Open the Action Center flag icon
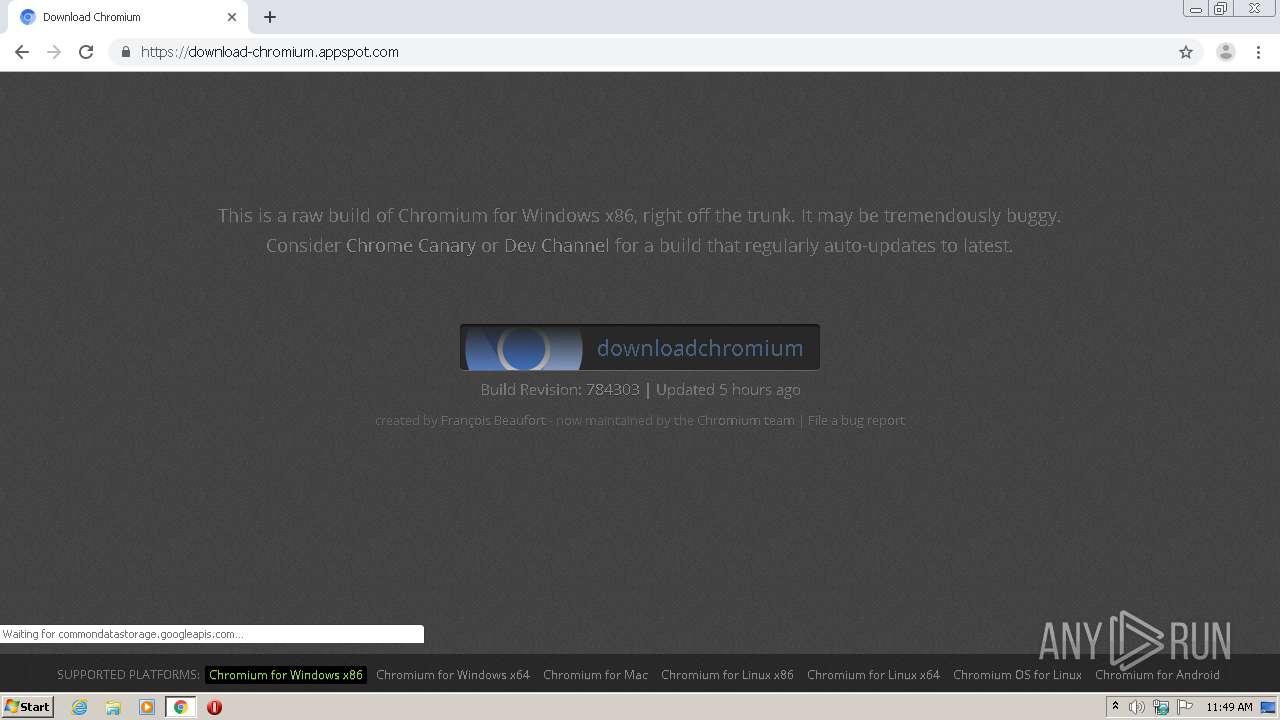 pos(1185,707)
